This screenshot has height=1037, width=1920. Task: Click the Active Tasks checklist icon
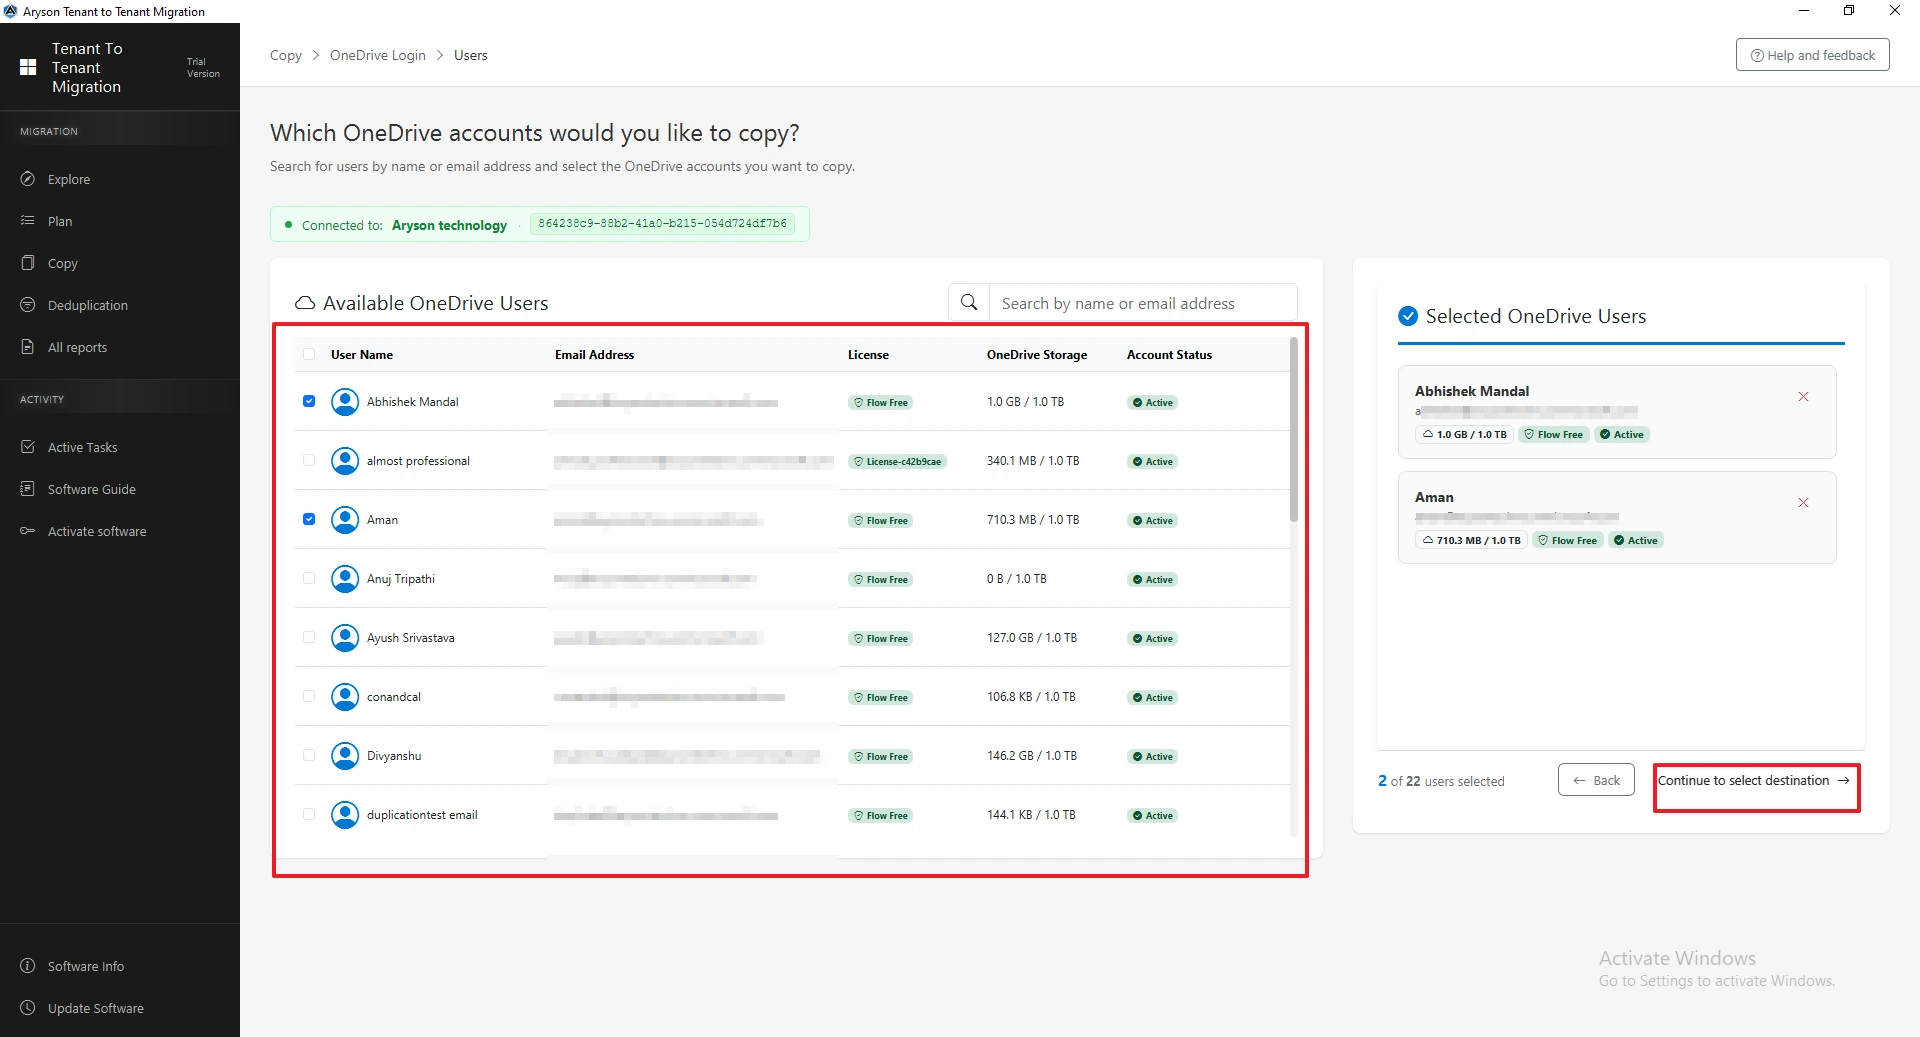[x=28, y=447]
